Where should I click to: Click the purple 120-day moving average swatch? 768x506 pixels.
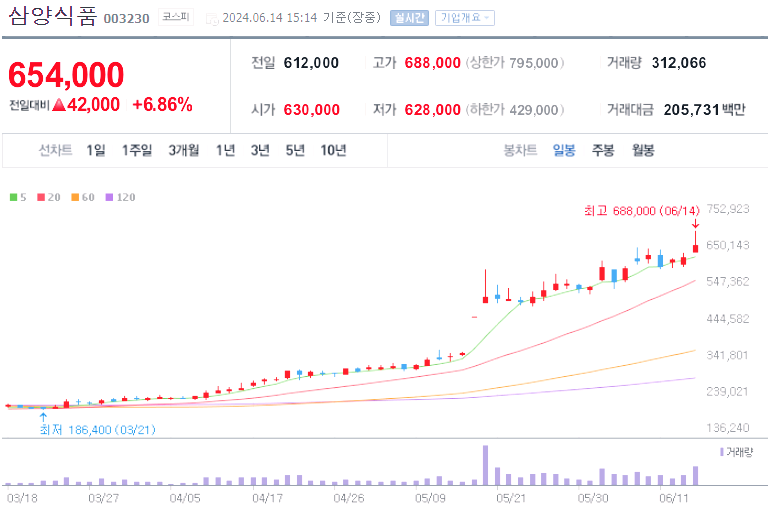[x=109, y=197]
